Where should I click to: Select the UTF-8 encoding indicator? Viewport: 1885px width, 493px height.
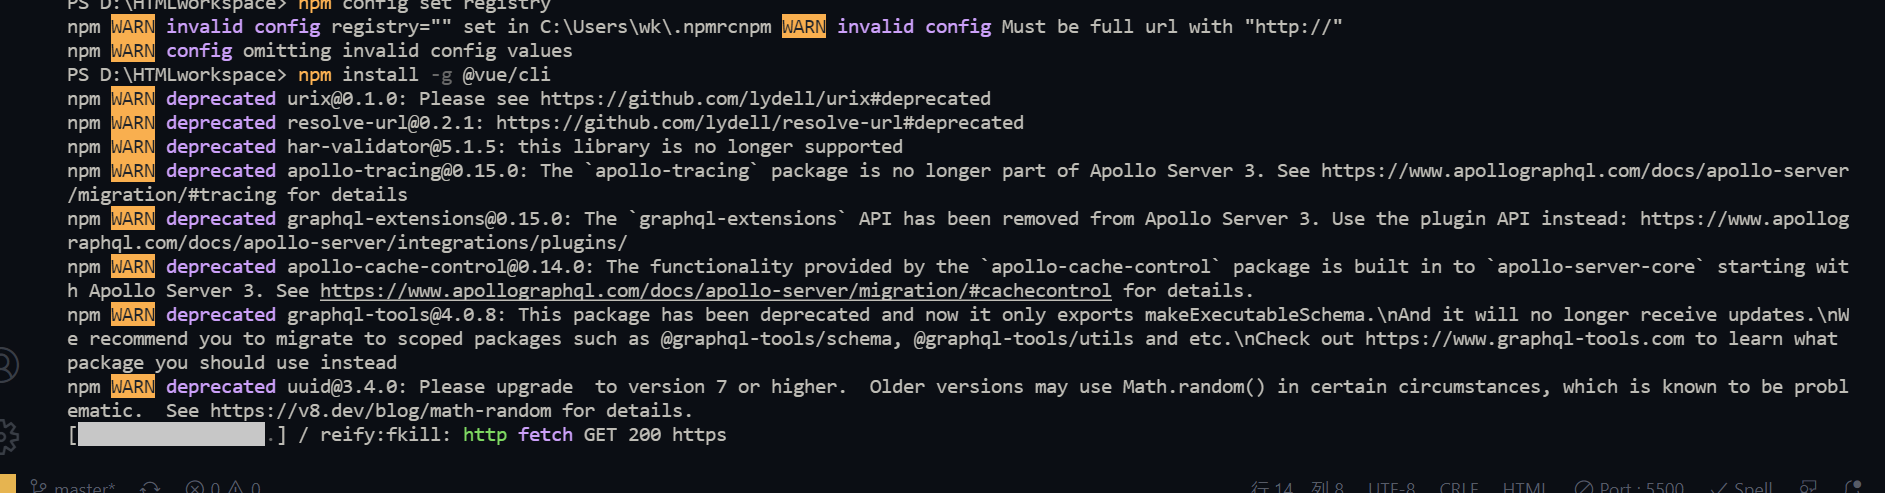point(1392,487)
